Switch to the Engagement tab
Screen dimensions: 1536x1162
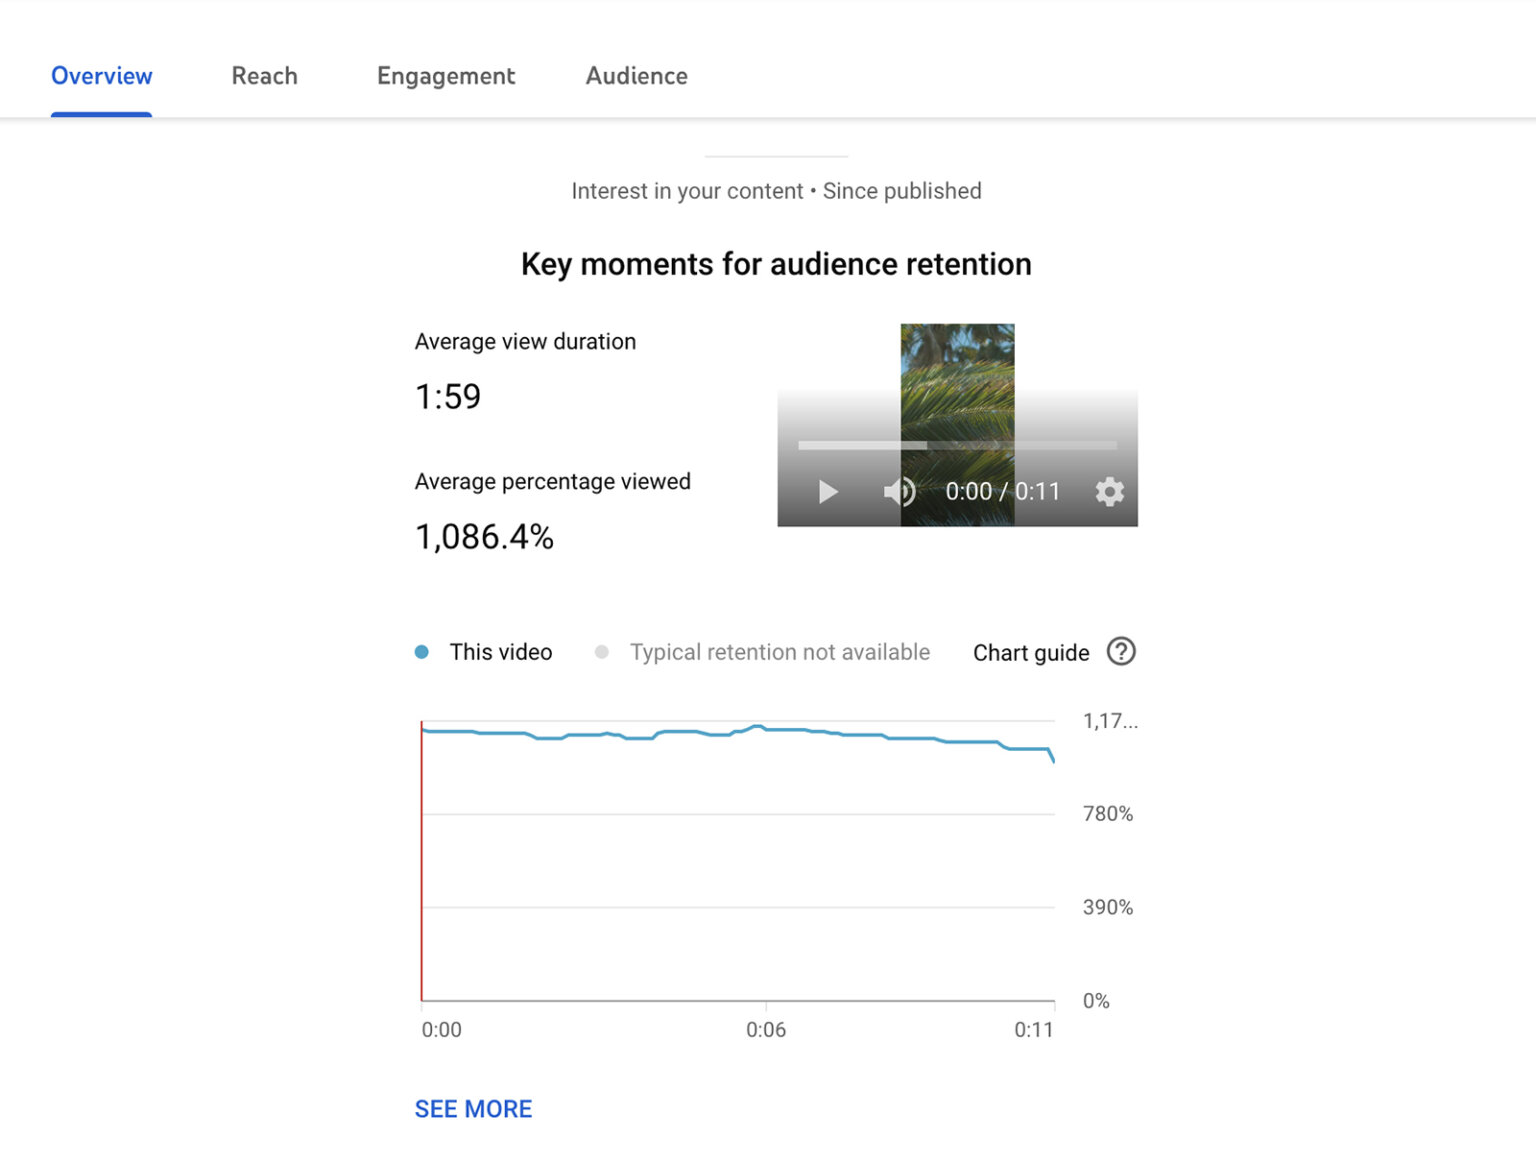click(446, 76)
